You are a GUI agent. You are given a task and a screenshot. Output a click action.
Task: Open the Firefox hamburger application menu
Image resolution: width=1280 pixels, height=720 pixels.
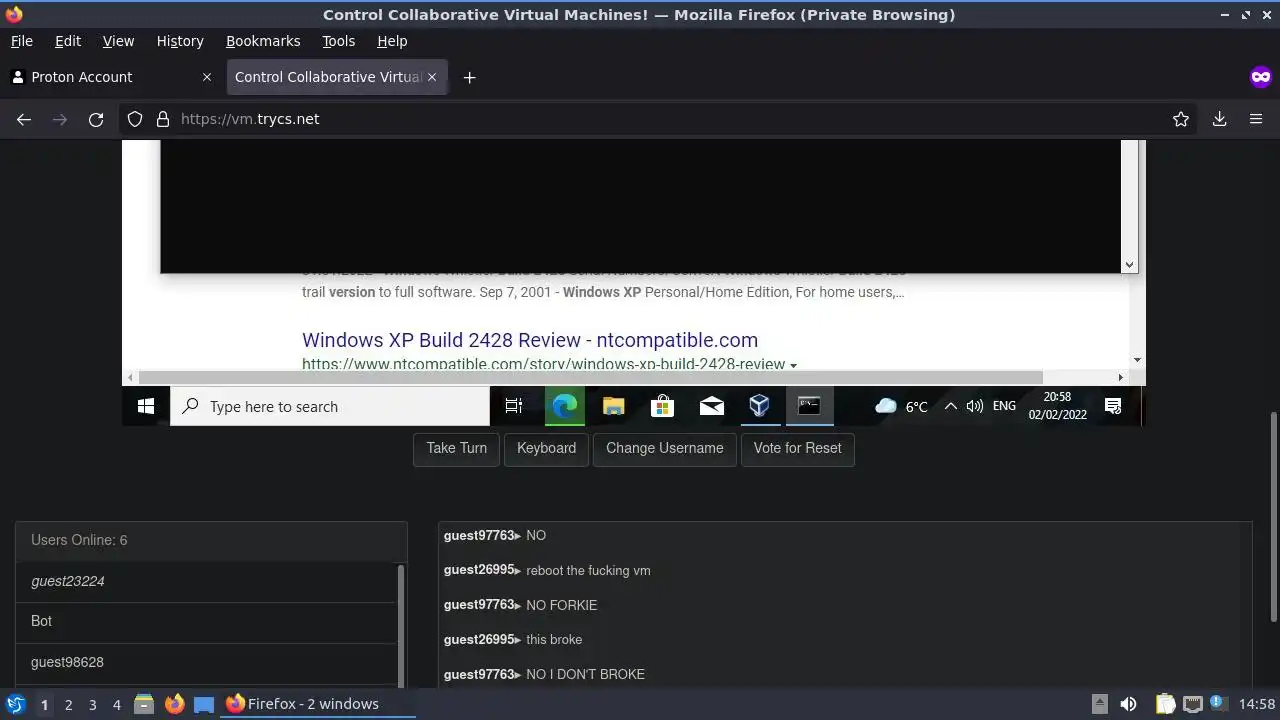(1256, 119)
